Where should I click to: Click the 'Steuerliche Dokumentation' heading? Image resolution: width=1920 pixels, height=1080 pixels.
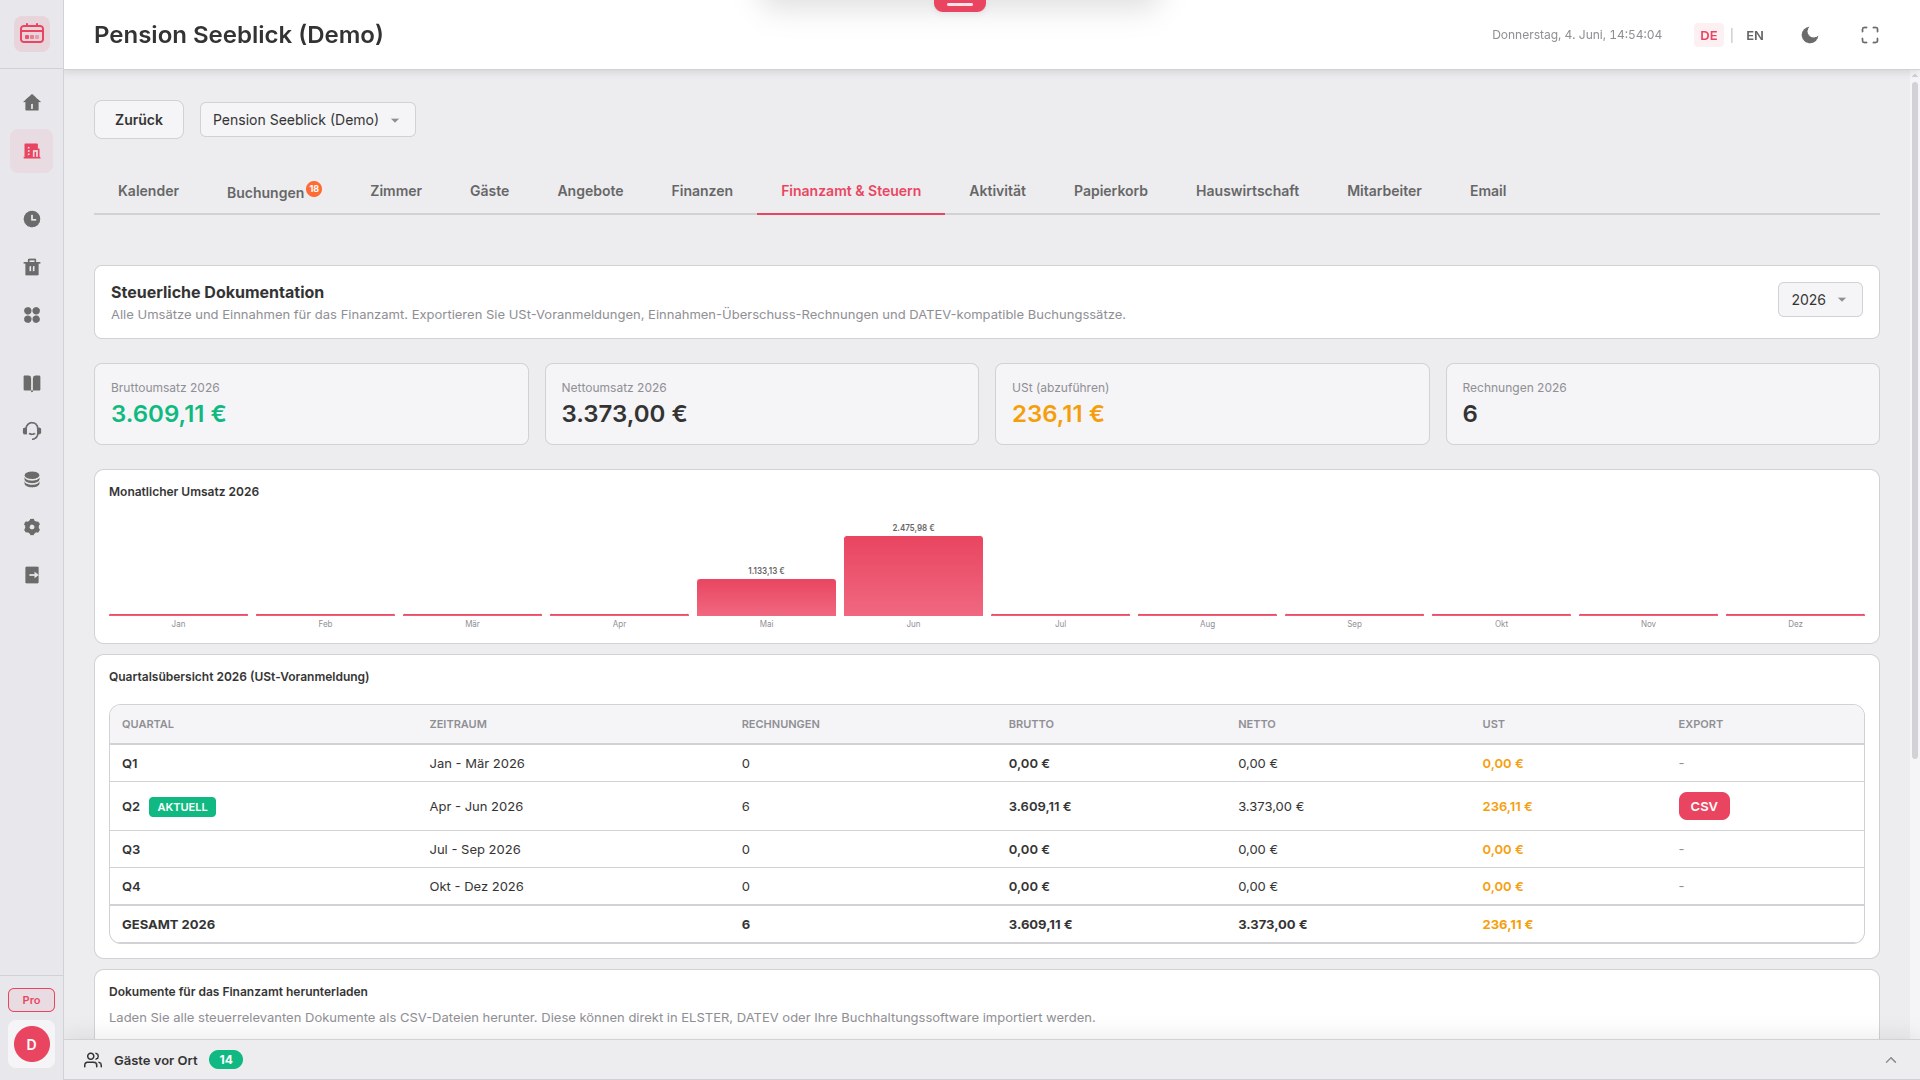217,292
